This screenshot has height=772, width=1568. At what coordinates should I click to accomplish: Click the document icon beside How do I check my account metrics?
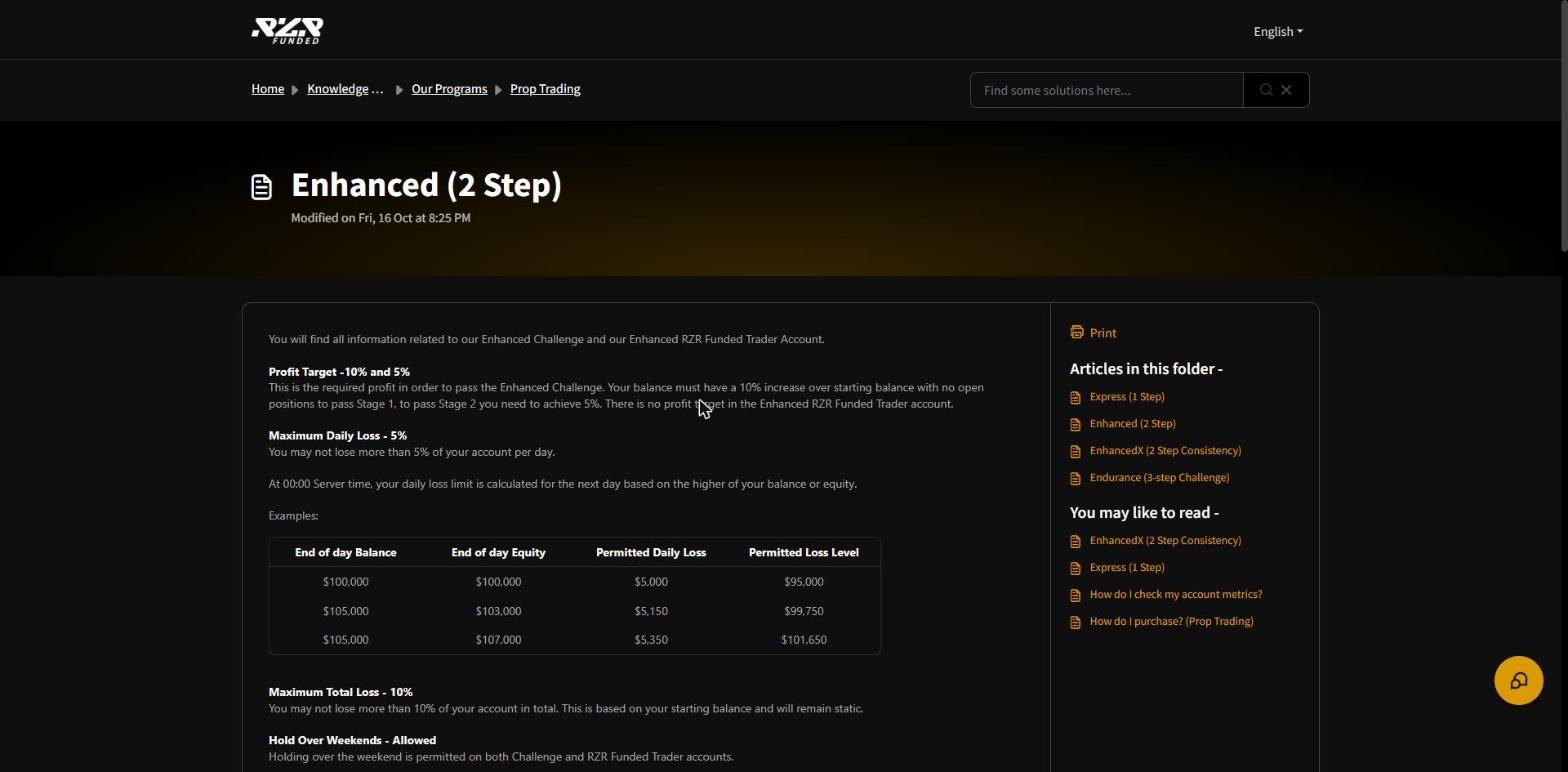tap(1076, 595)
